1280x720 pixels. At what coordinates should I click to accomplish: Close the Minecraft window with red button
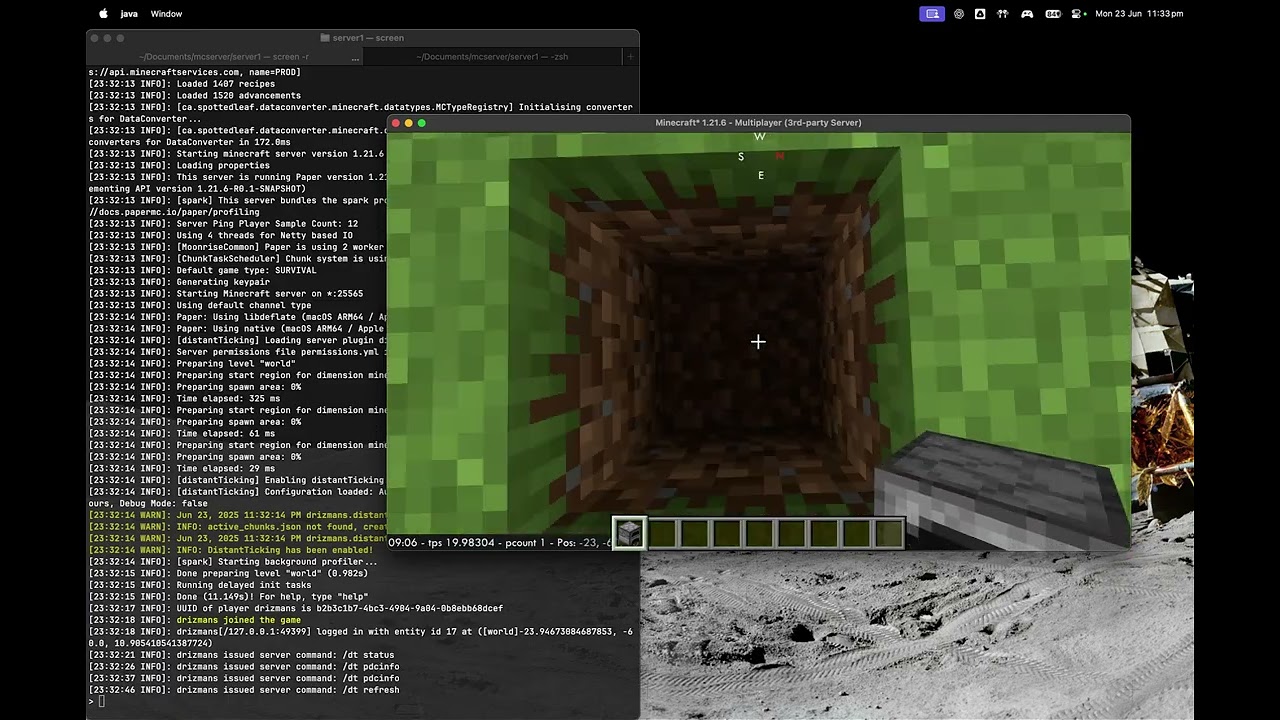point(396,123)
